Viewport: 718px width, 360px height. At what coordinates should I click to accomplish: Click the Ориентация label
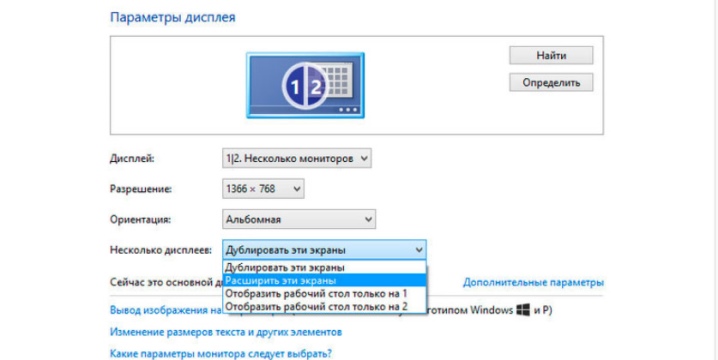(x=140, y=219)
